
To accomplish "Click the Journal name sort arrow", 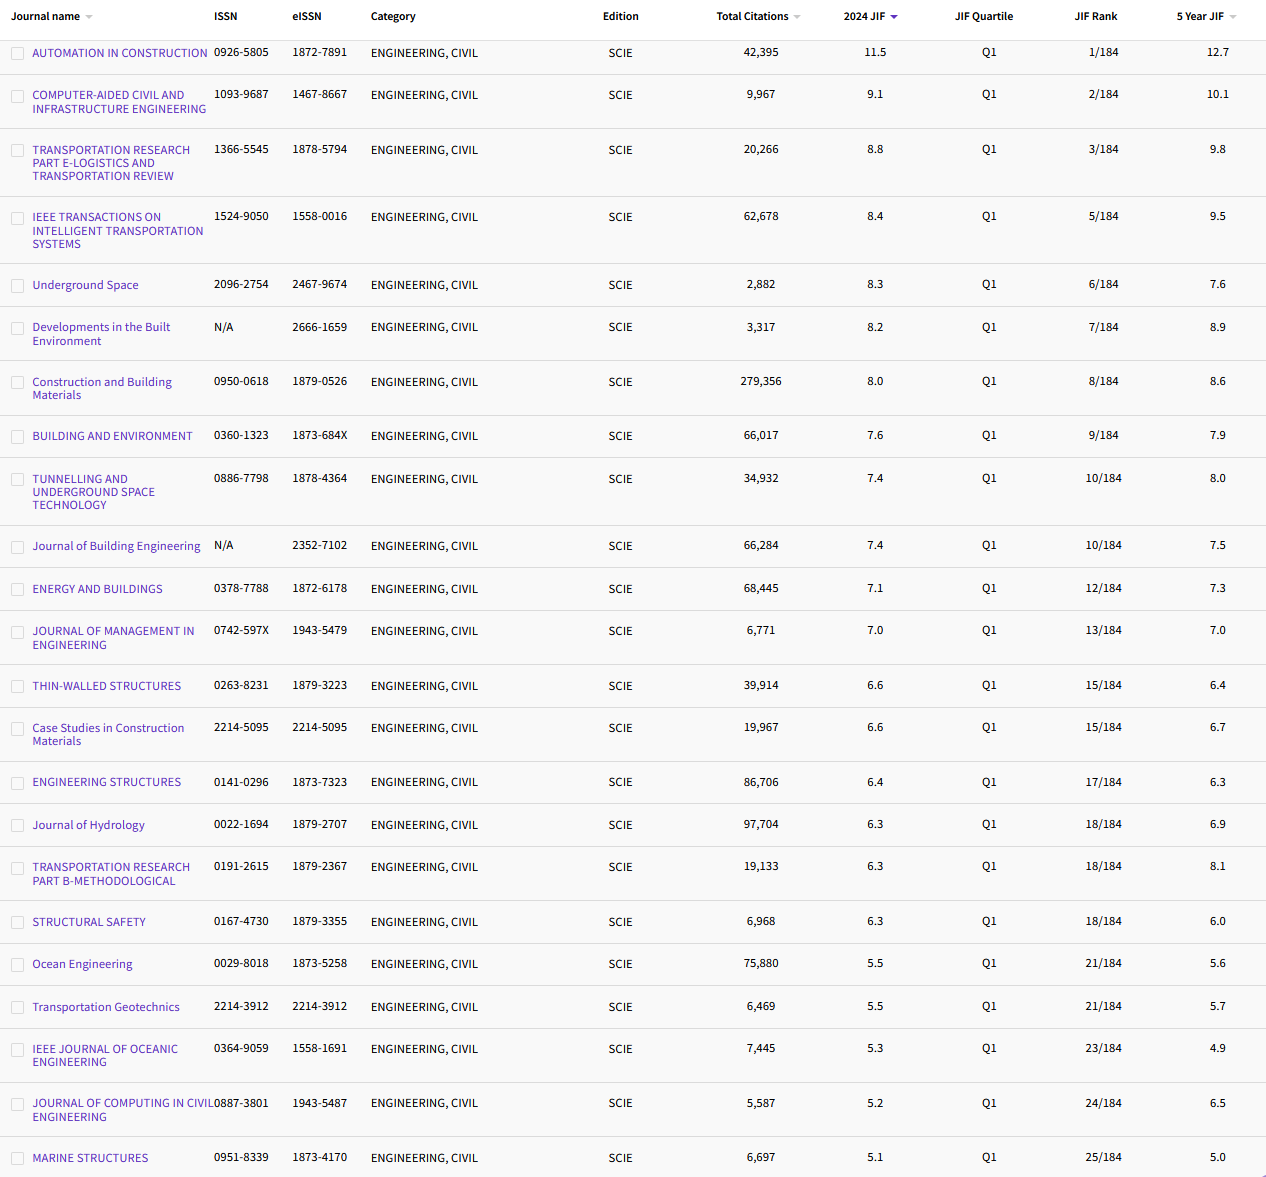I will click(89, 17).
